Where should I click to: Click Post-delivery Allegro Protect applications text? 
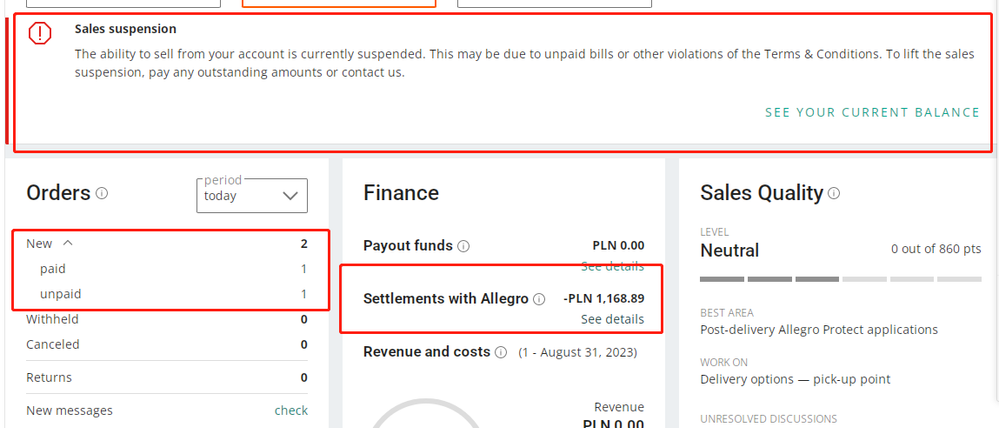[x=819, y=329]
